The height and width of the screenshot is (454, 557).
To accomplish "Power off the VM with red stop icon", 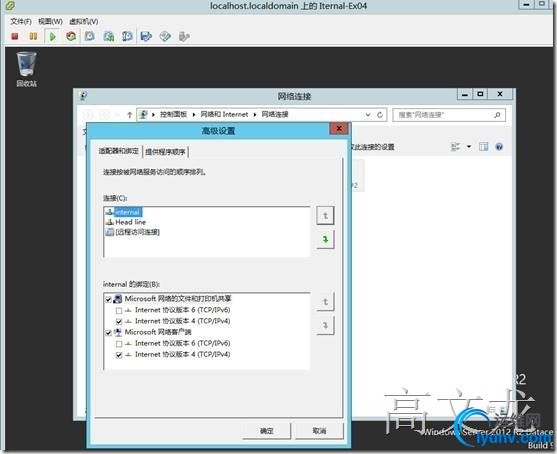I will 15,36.
